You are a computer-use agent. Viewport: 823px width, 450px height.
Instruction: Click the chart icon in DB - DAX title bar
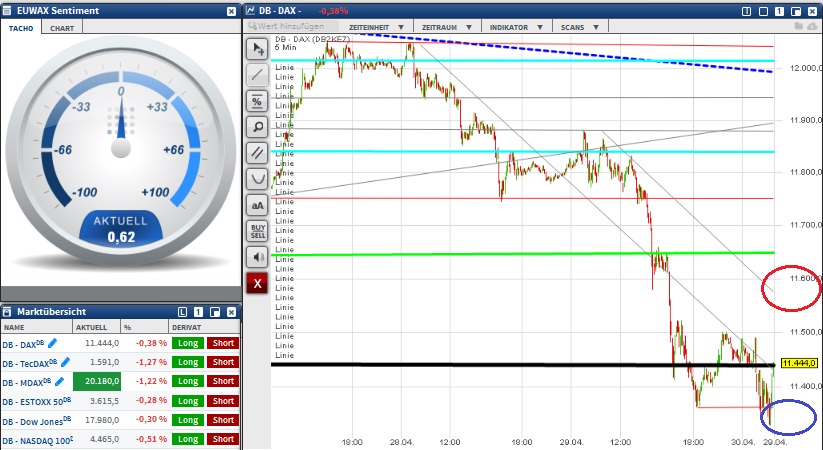(250, 11)
